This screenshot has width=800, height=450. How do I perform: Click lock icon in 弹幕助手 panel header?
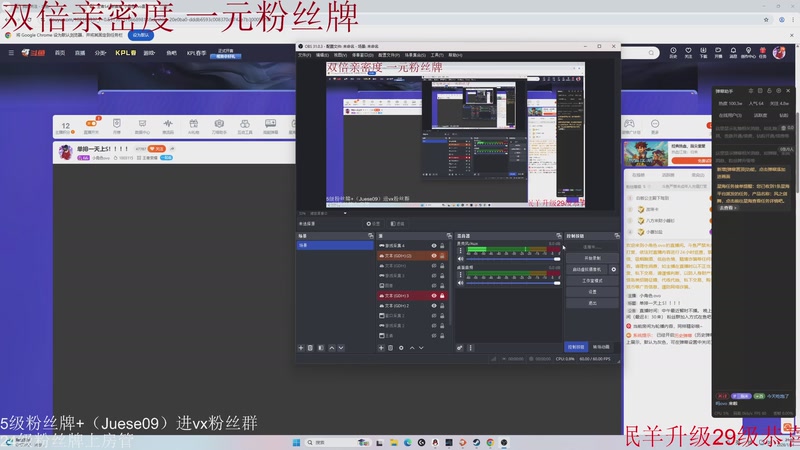coord(769,91)
